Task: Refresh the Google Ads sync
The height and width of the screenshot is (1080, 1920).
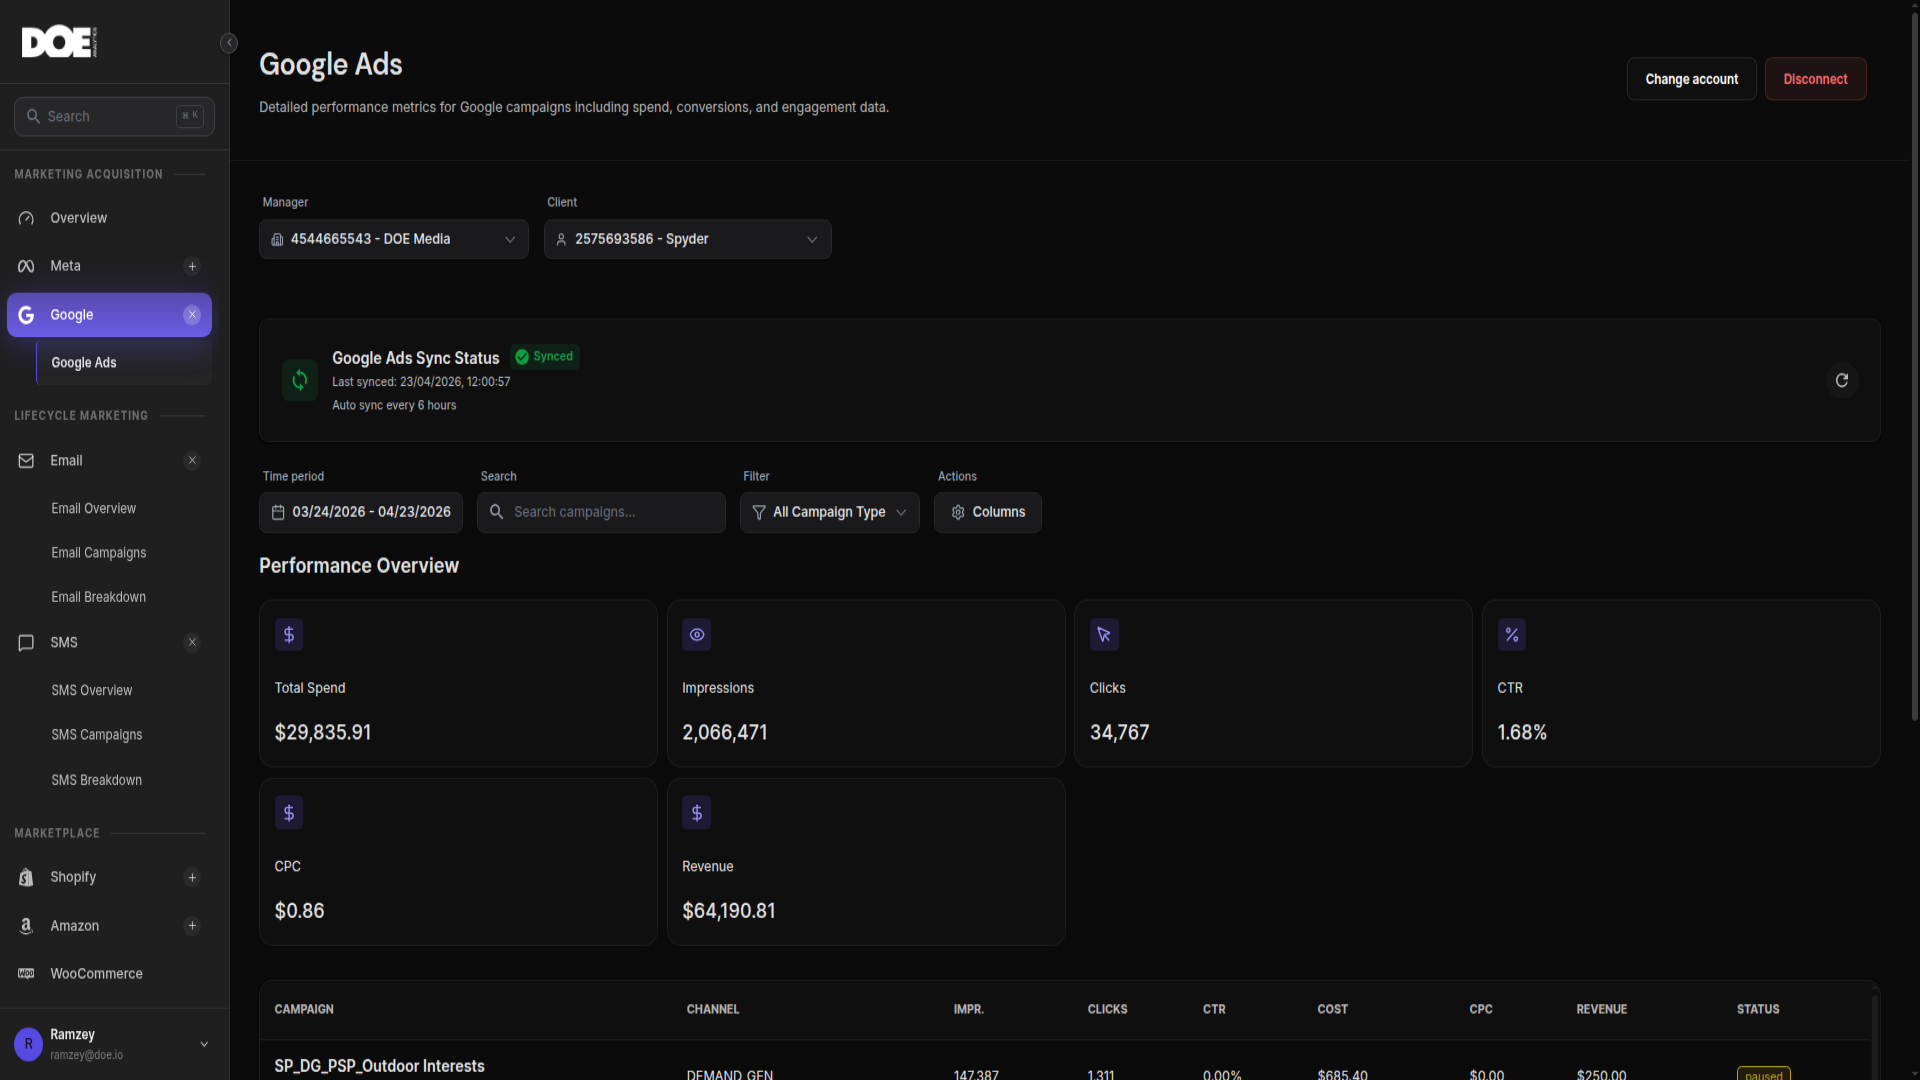Action: point(1842,380)
